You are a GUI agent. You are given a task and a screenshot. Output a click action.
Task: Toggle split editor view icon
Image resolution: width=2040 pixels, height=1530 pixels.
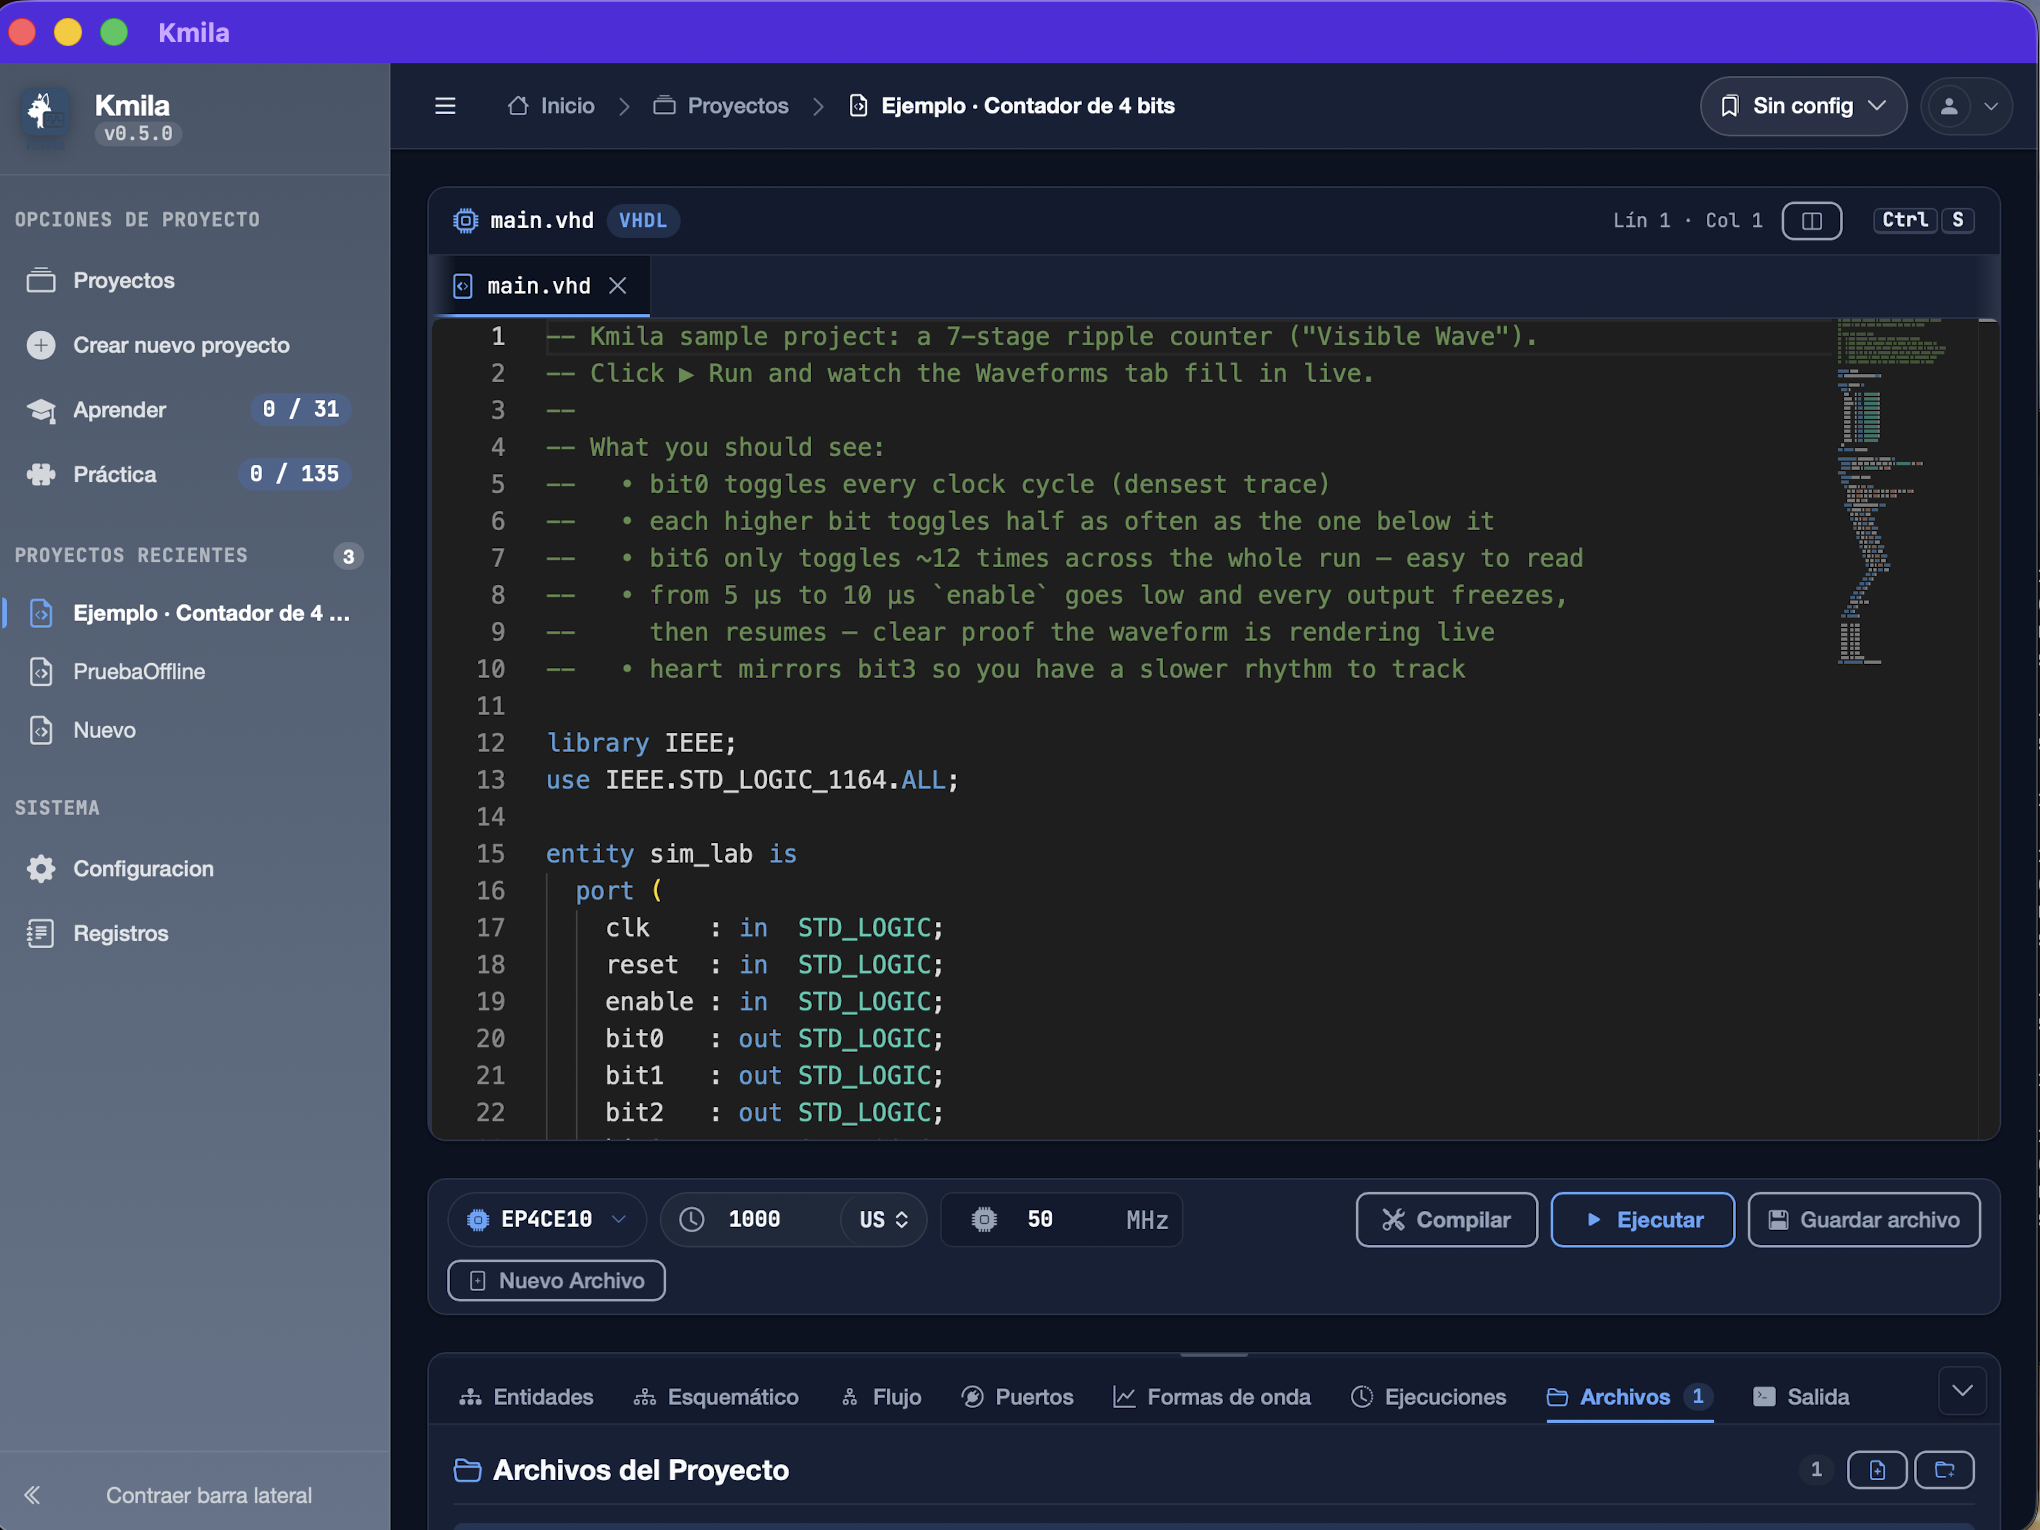click(1811, 220)
